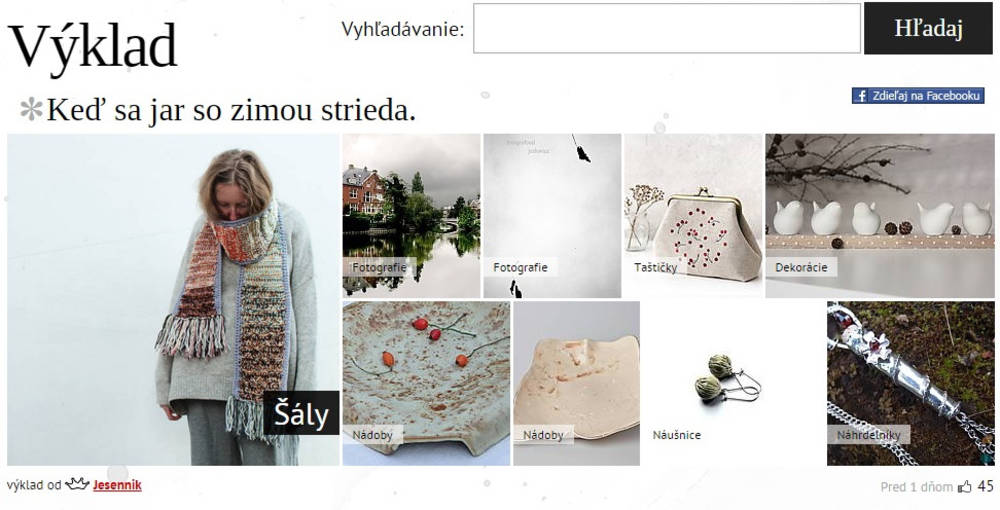Open the Nádoby plate with rosehips
This screenshot has height=510, width=1000.
pos(426,383)
